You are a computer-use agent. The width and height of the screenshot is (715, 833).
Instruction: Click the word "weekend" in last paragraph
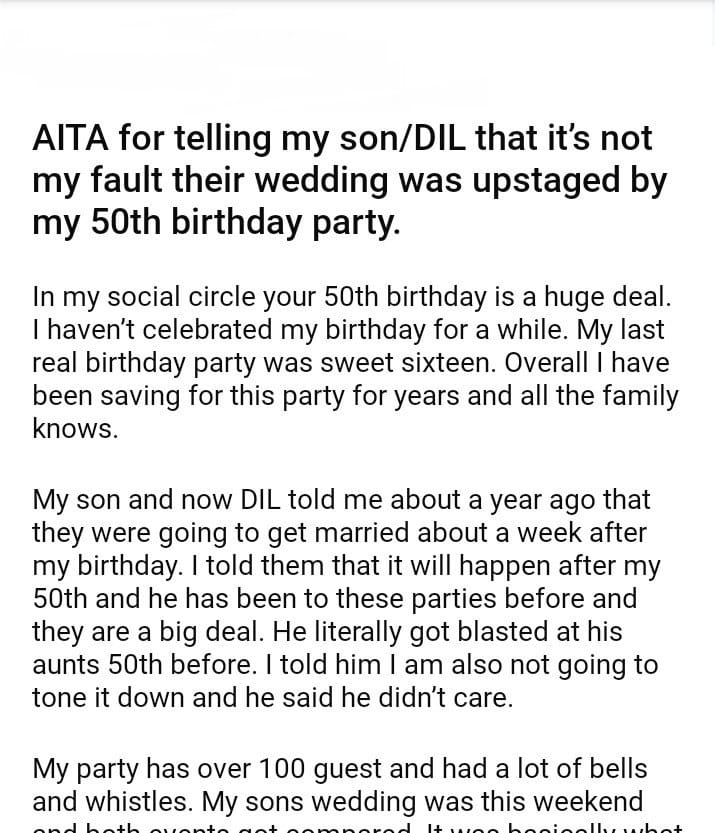pyautogui.click(x=583, y=802)
